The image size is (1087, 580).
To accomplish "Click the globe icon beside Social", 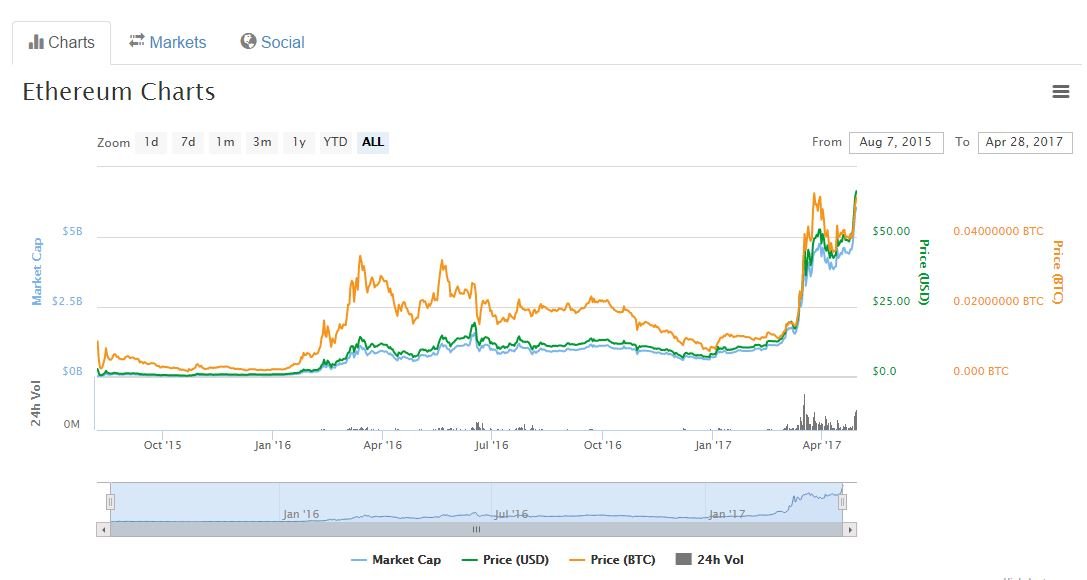I will click(x=248, y=42).
